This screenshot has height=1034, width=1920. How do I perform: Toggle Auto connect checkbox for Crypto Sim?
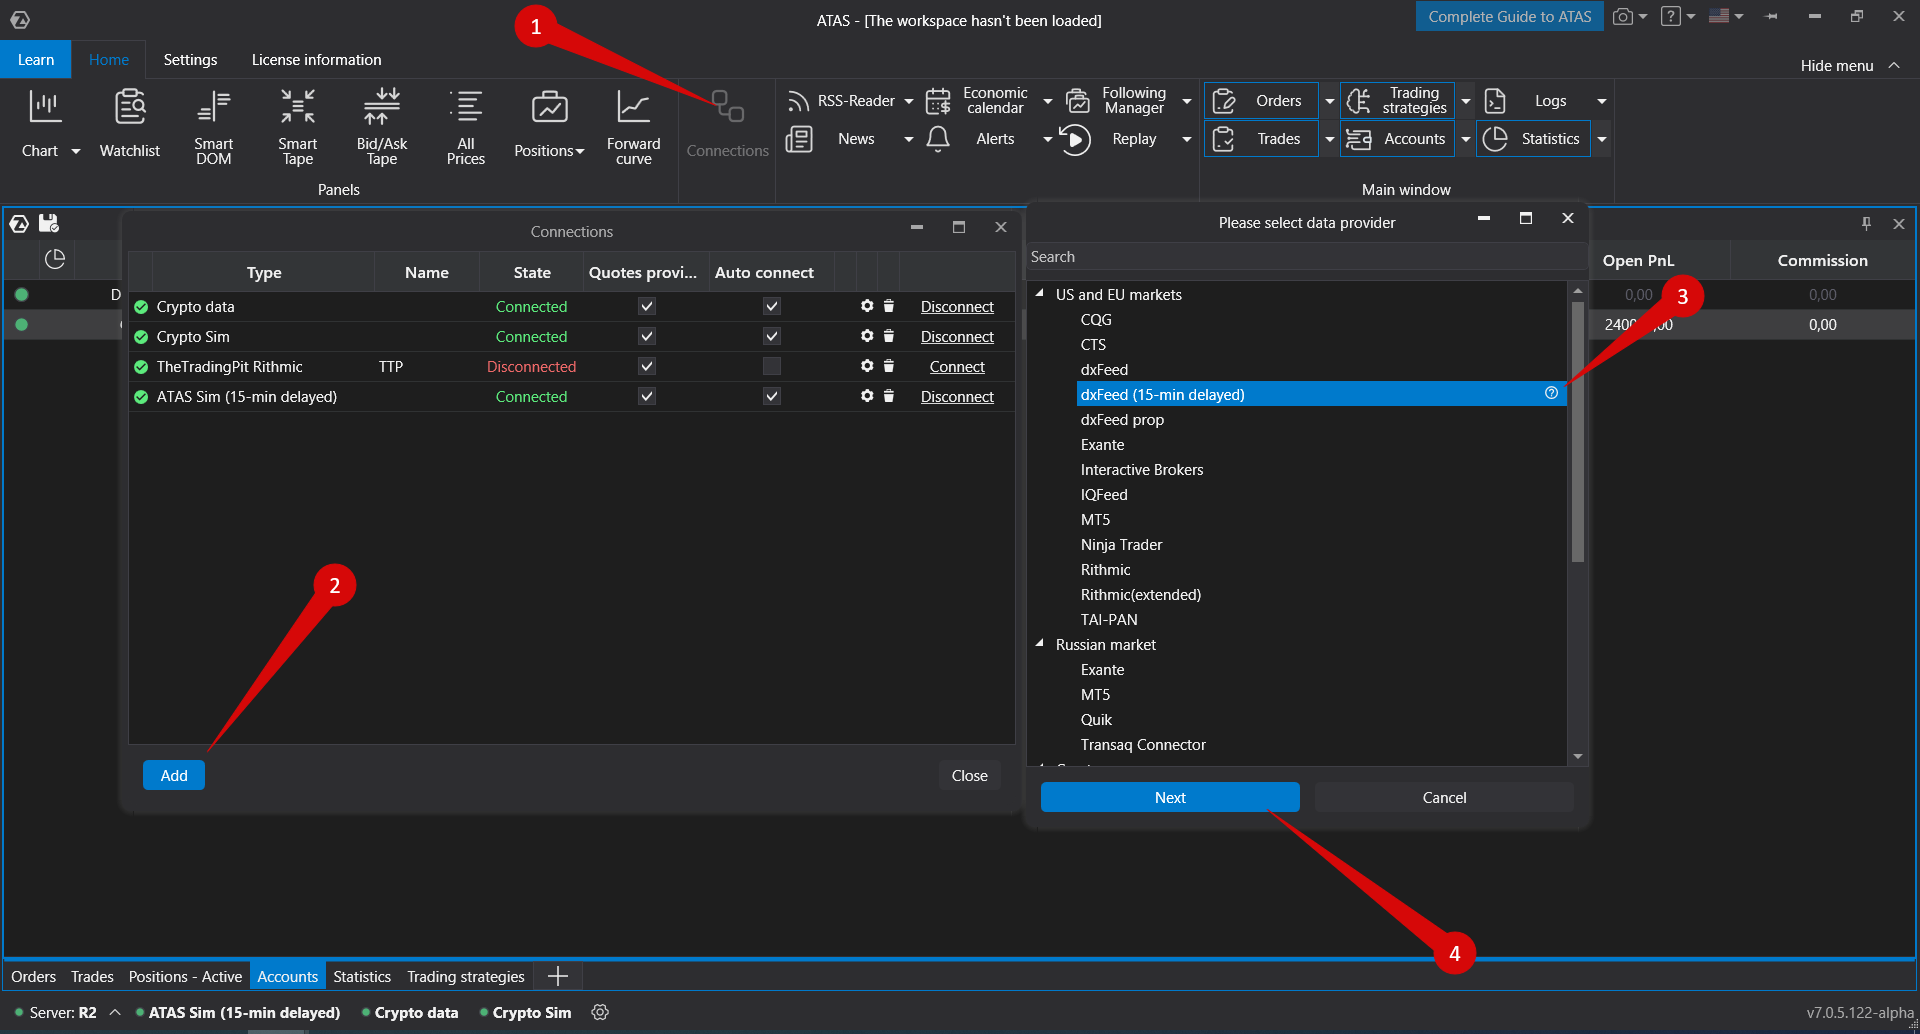pos(772,336)
